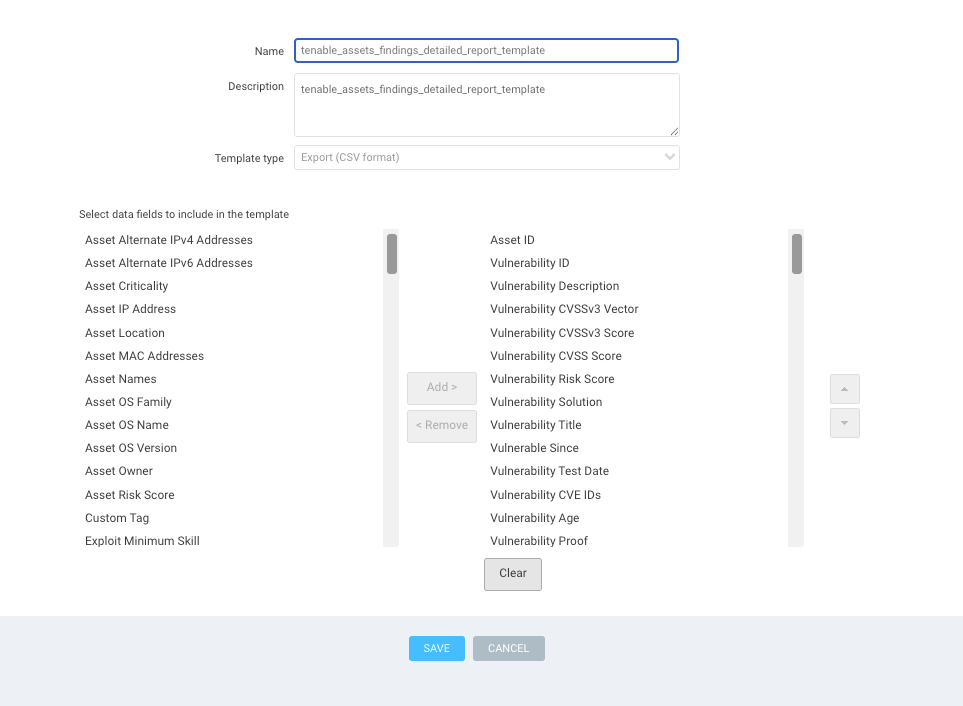Image resolution: width=963 pixels, height=706 pixels.
Task: Pick Vulnerability CVSSv3 Score in selected list
Action: coord(562,333)
